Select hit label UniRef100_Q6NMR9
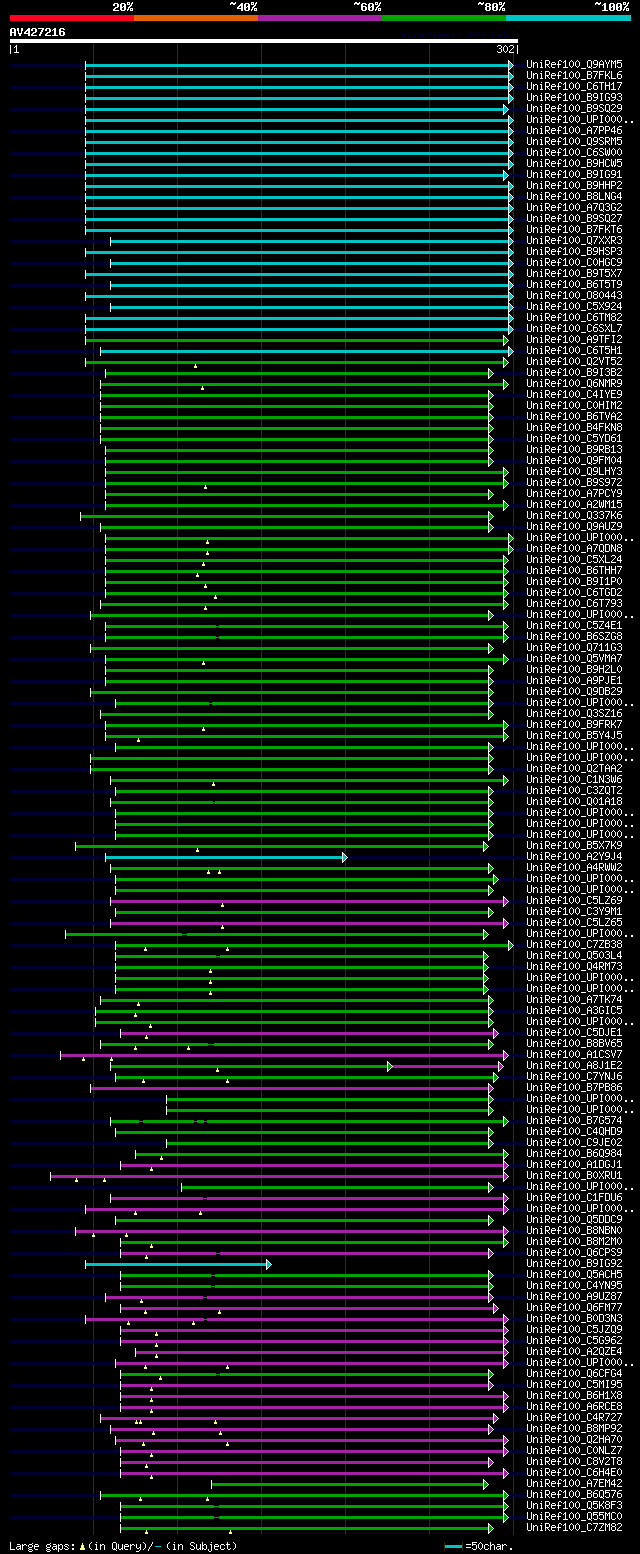This screenshot has height=1554, width=640. [x=576, y=383]
